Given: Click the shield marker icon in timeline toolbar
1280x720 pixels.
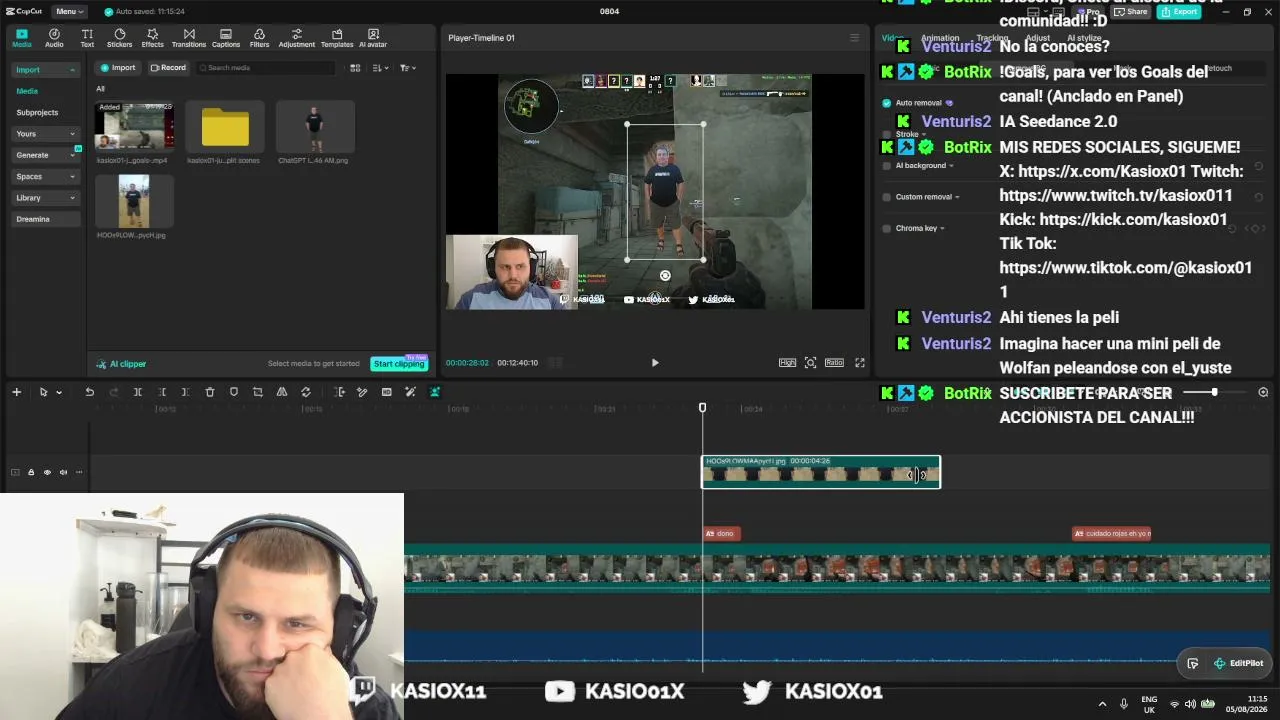Looking at the screenshot, I should pyautogui.click(x=234, y=392).
